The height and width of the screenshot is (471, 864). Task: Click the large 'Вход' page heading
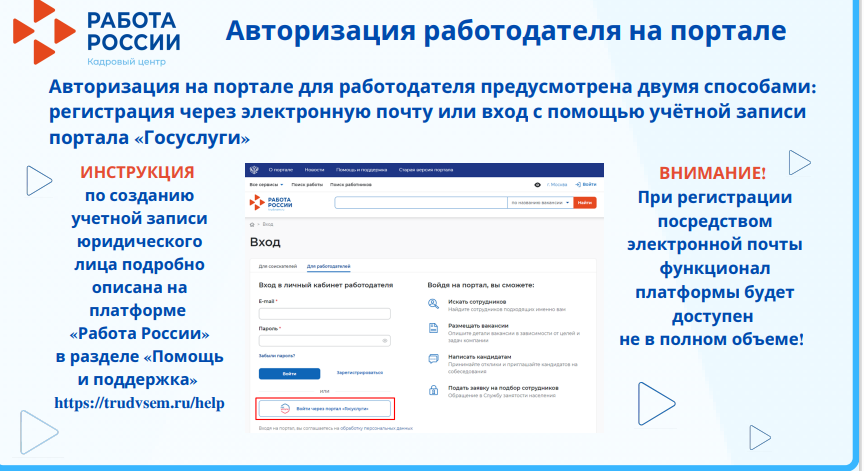(265, 242)
